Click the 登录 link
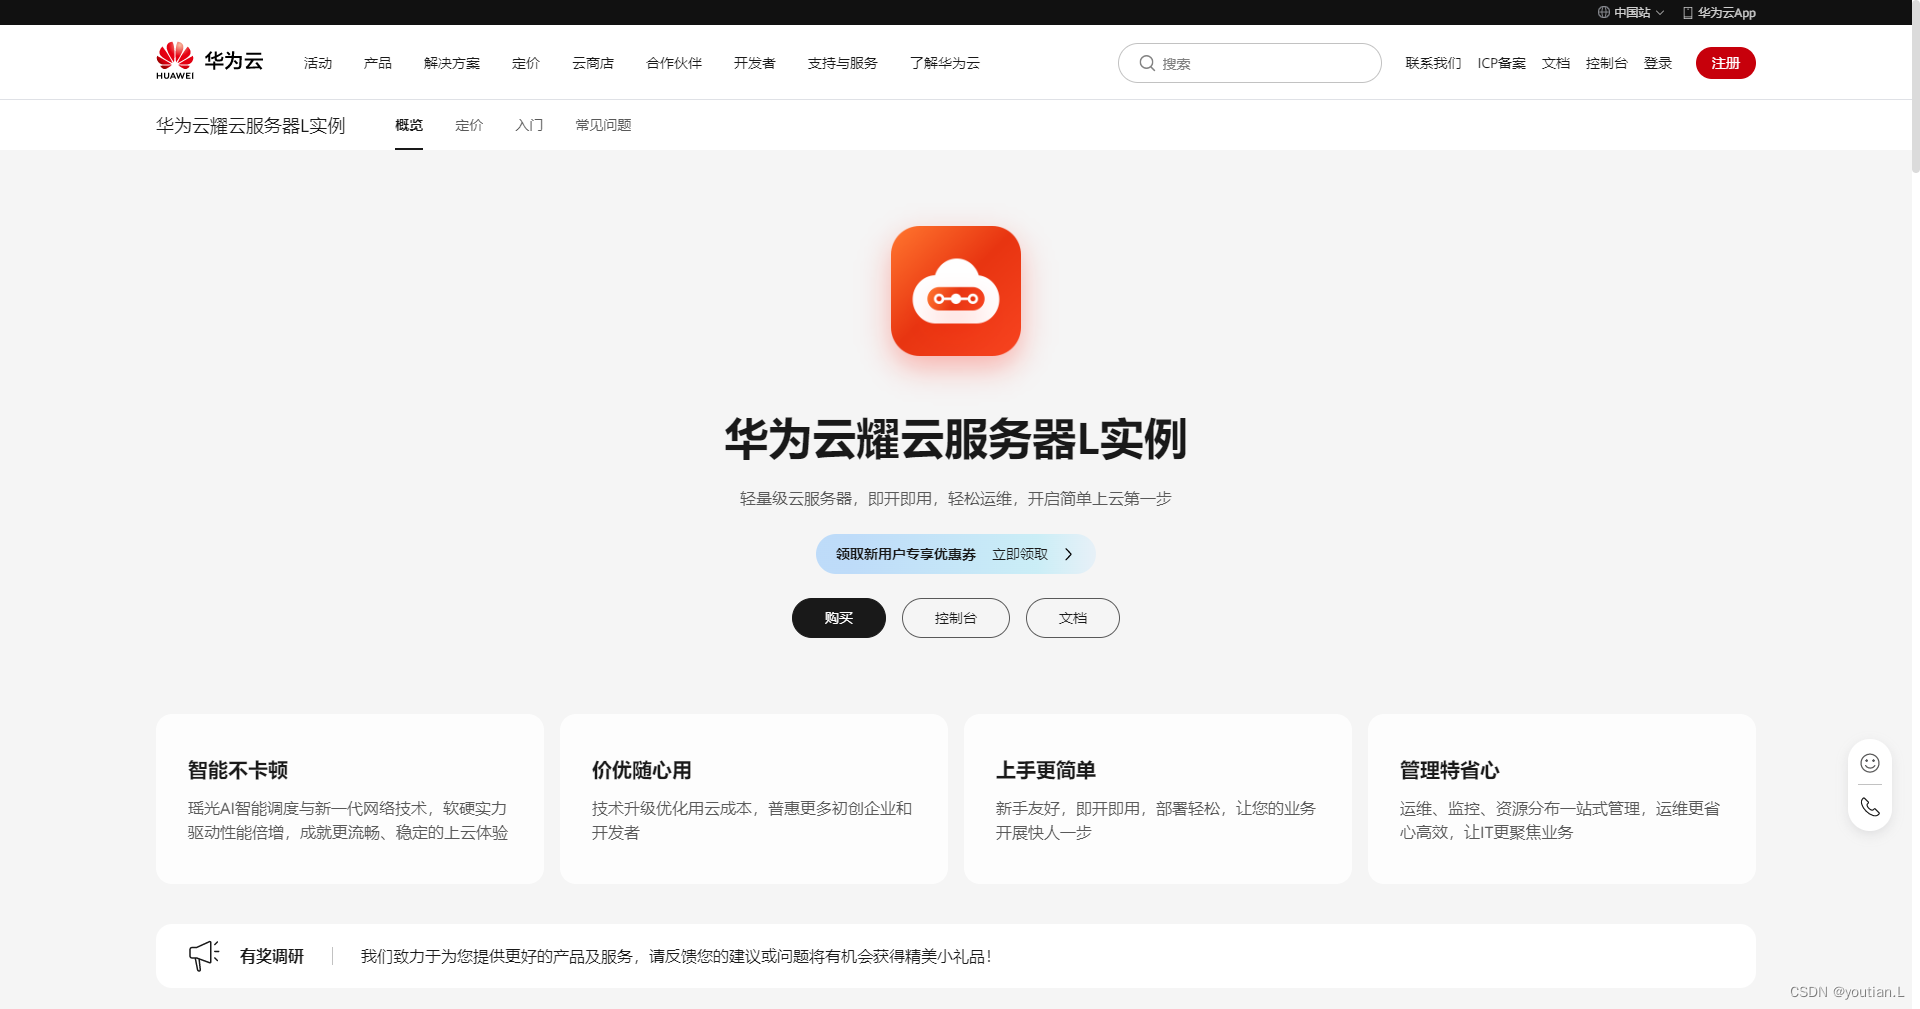 (x=1658, y=63)
